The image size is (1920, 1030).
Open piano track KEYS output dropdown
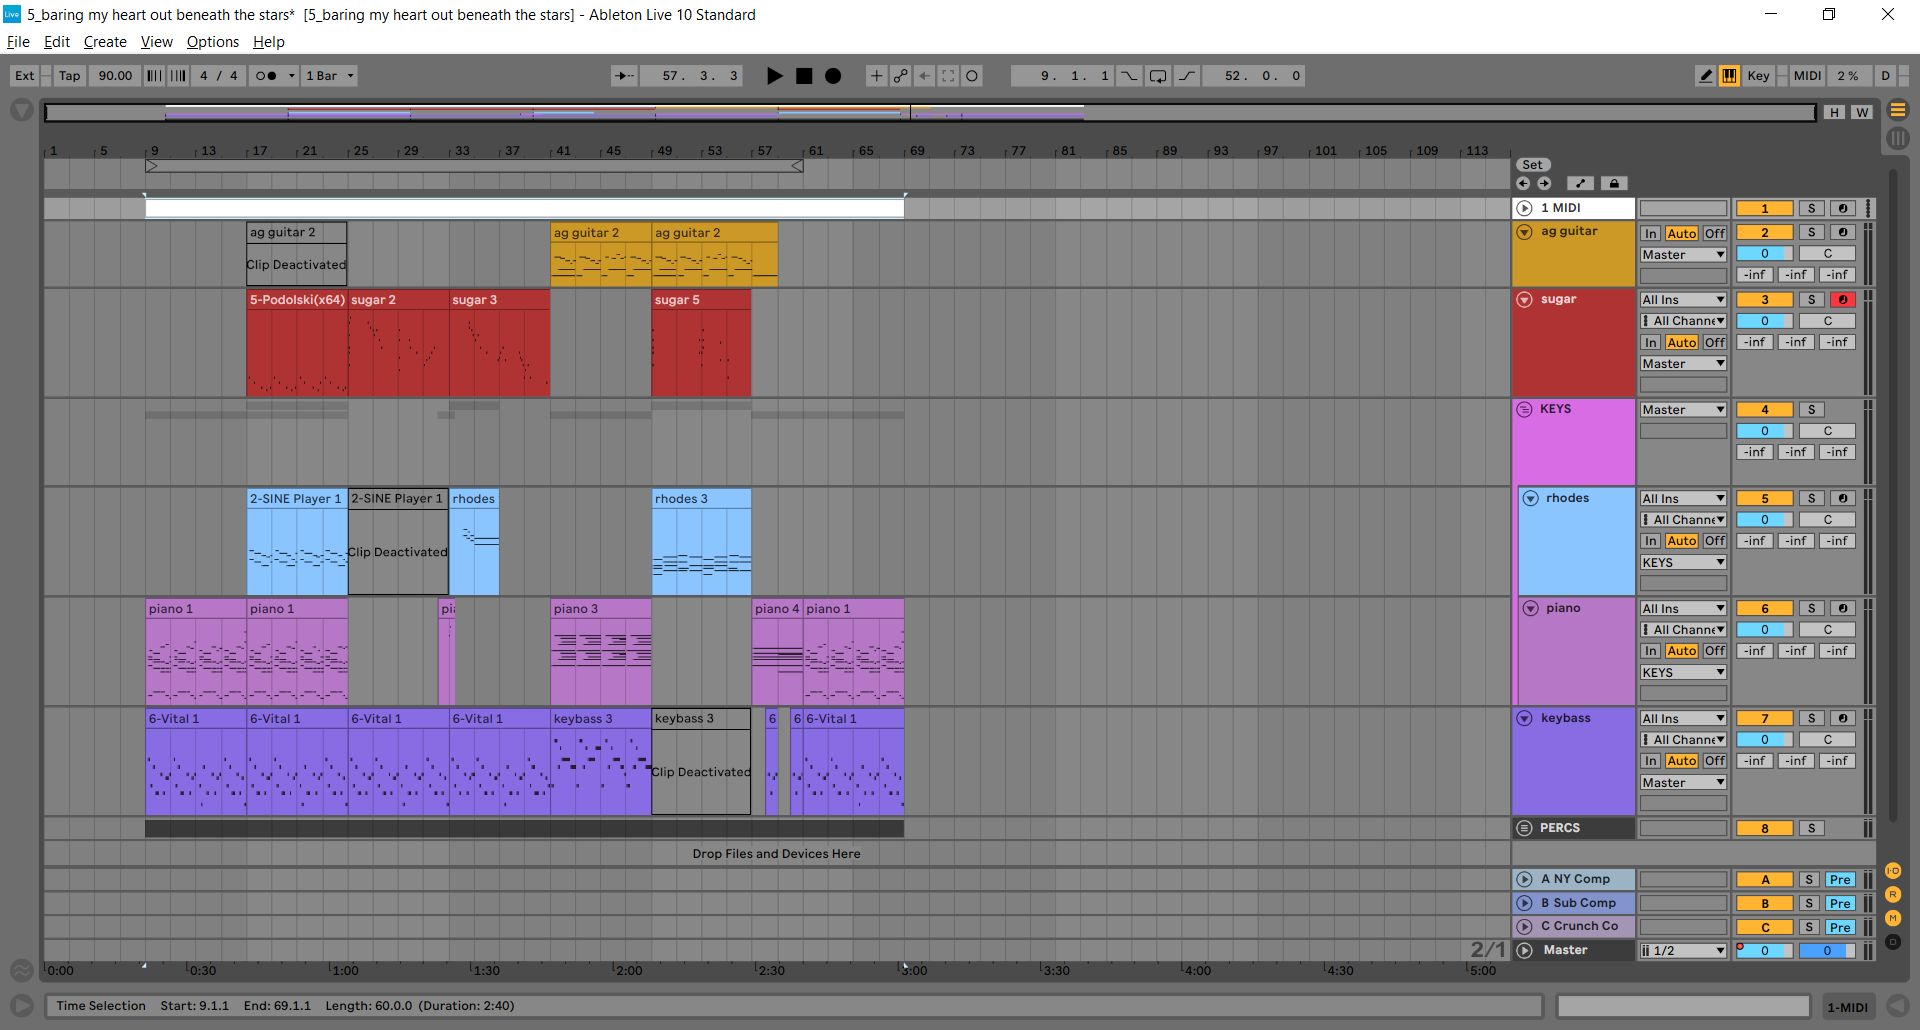pyautogui.click(x=1683, y=673)
